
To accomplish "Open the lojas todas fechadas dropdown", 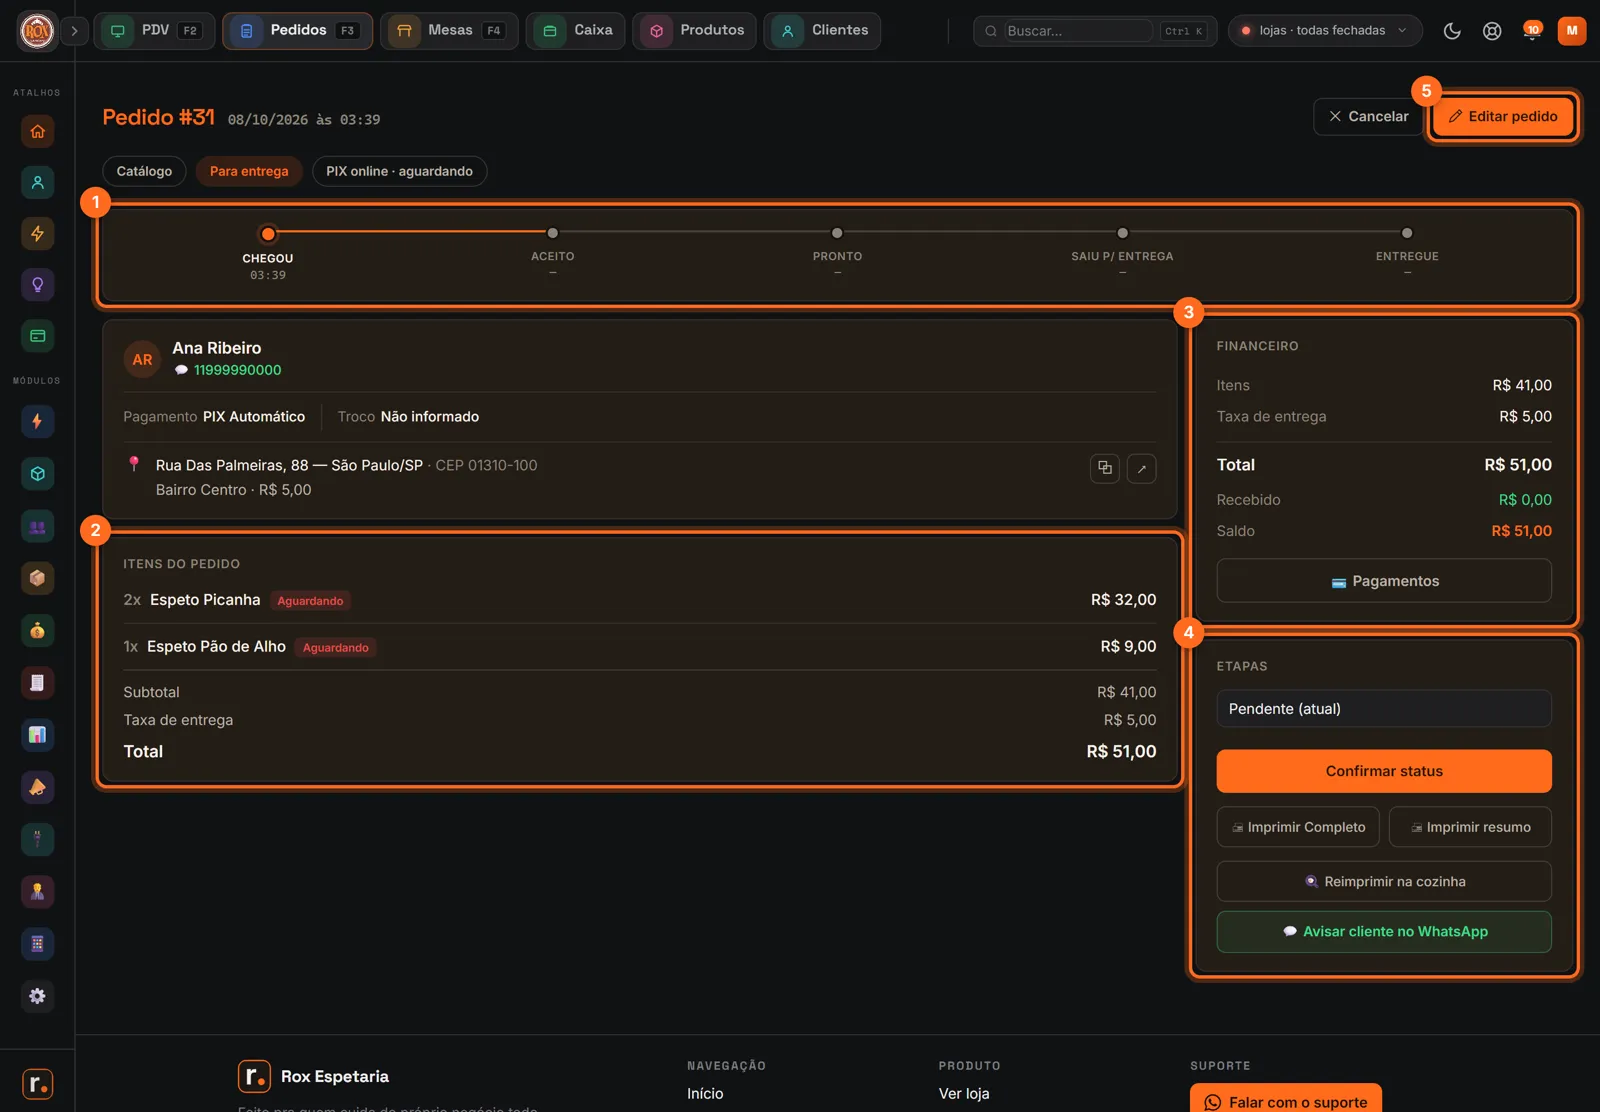I will coord(1325,31).
